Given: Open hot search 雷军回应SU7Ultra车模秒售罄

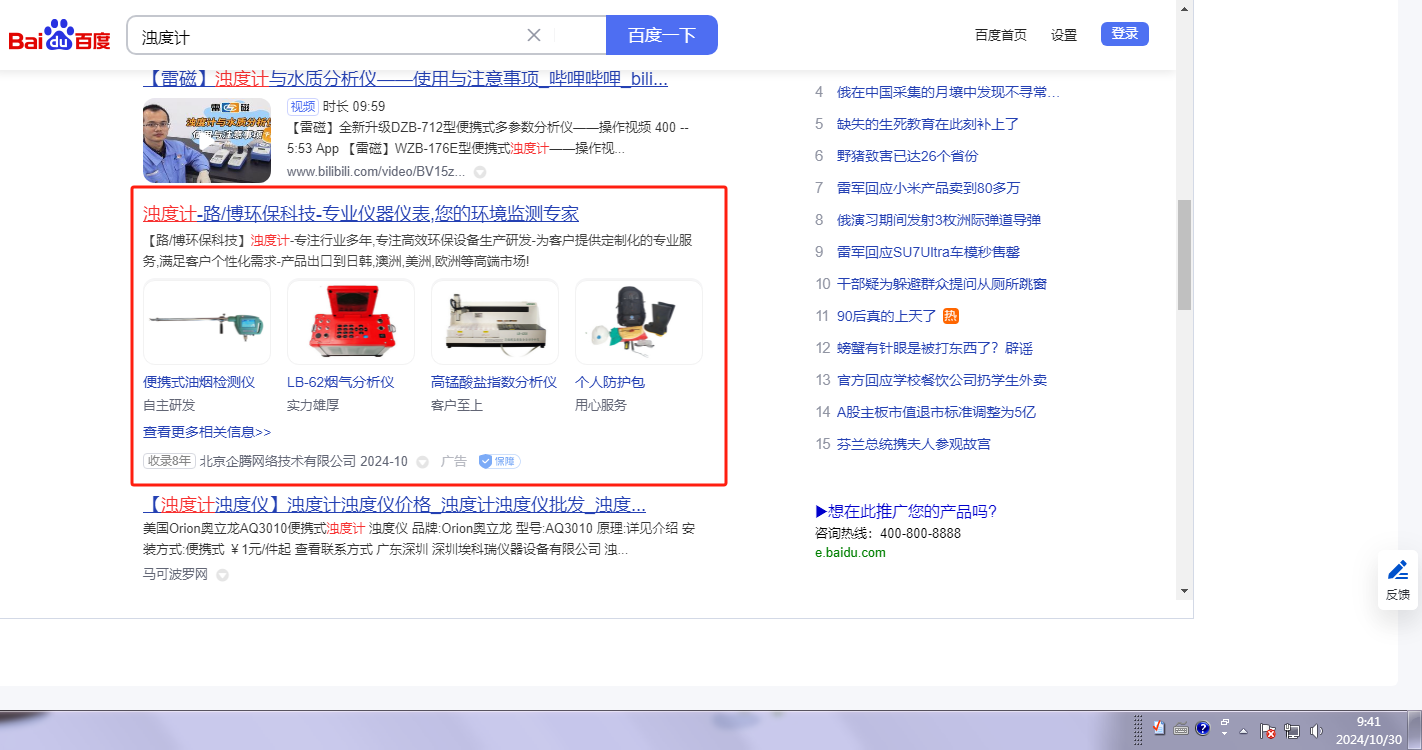Looking at the screenshot, I should (929, 252).
